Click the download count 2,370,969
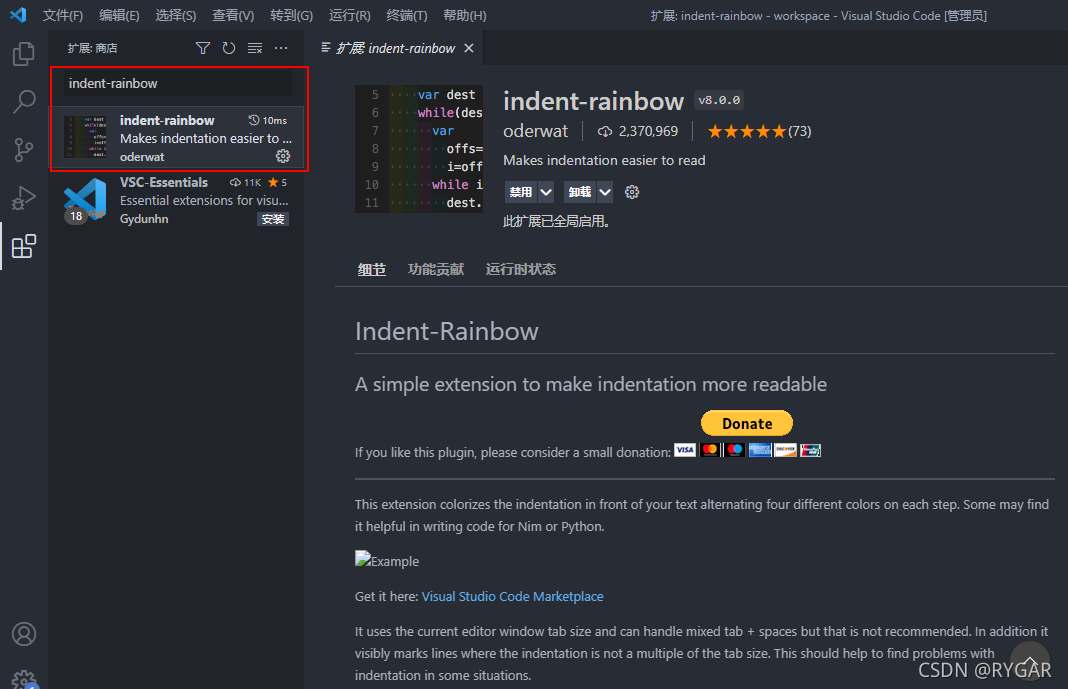 [x=638, y=131]
